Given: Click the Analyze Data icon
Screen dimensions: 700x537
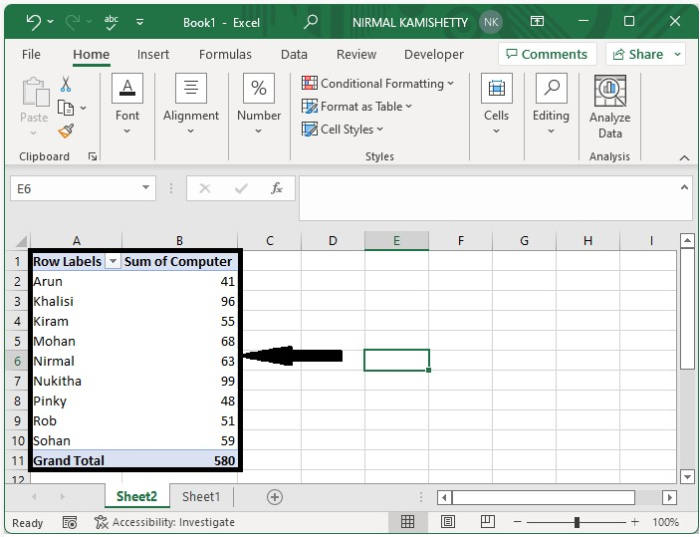Looking at the screenshot, I should [610, 91].
